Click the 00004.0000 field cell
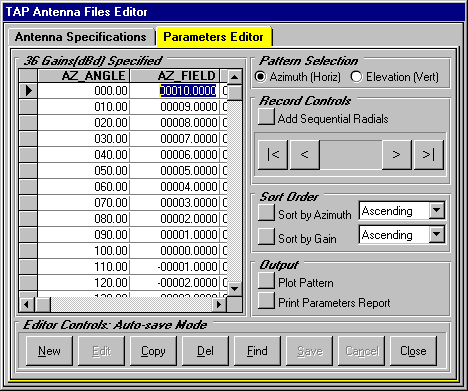 pos(175,187)
